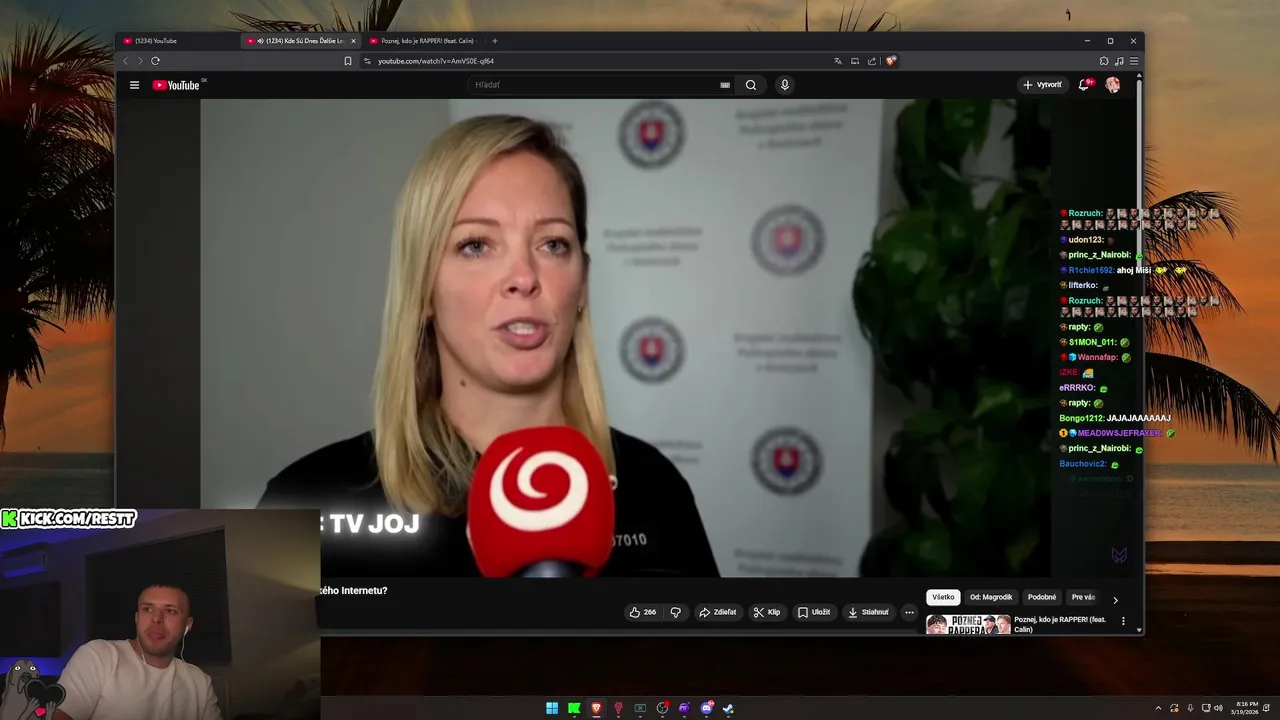This screenshot has height=720, width=1280.
Task: Open Brave Shields lion icon
Action: pyautogui.click(x=890, y=61)
